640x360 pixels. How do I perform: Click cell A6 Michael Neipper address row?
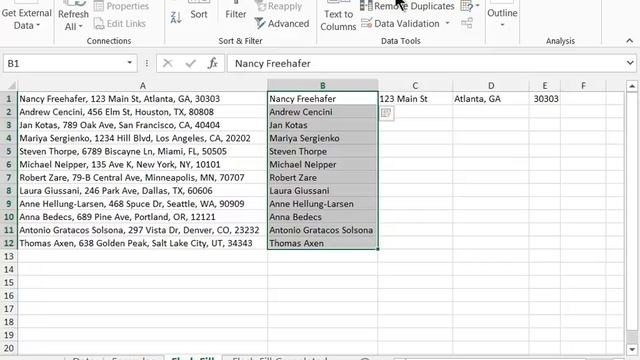(x=142, y=164)
